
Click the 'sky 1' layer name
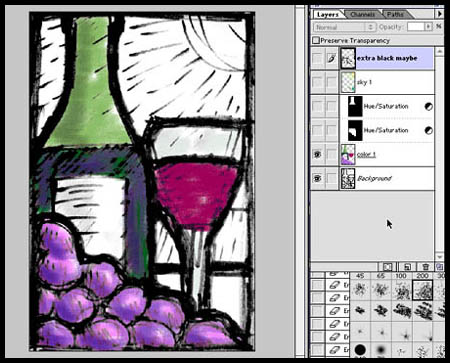coord(364,82)
